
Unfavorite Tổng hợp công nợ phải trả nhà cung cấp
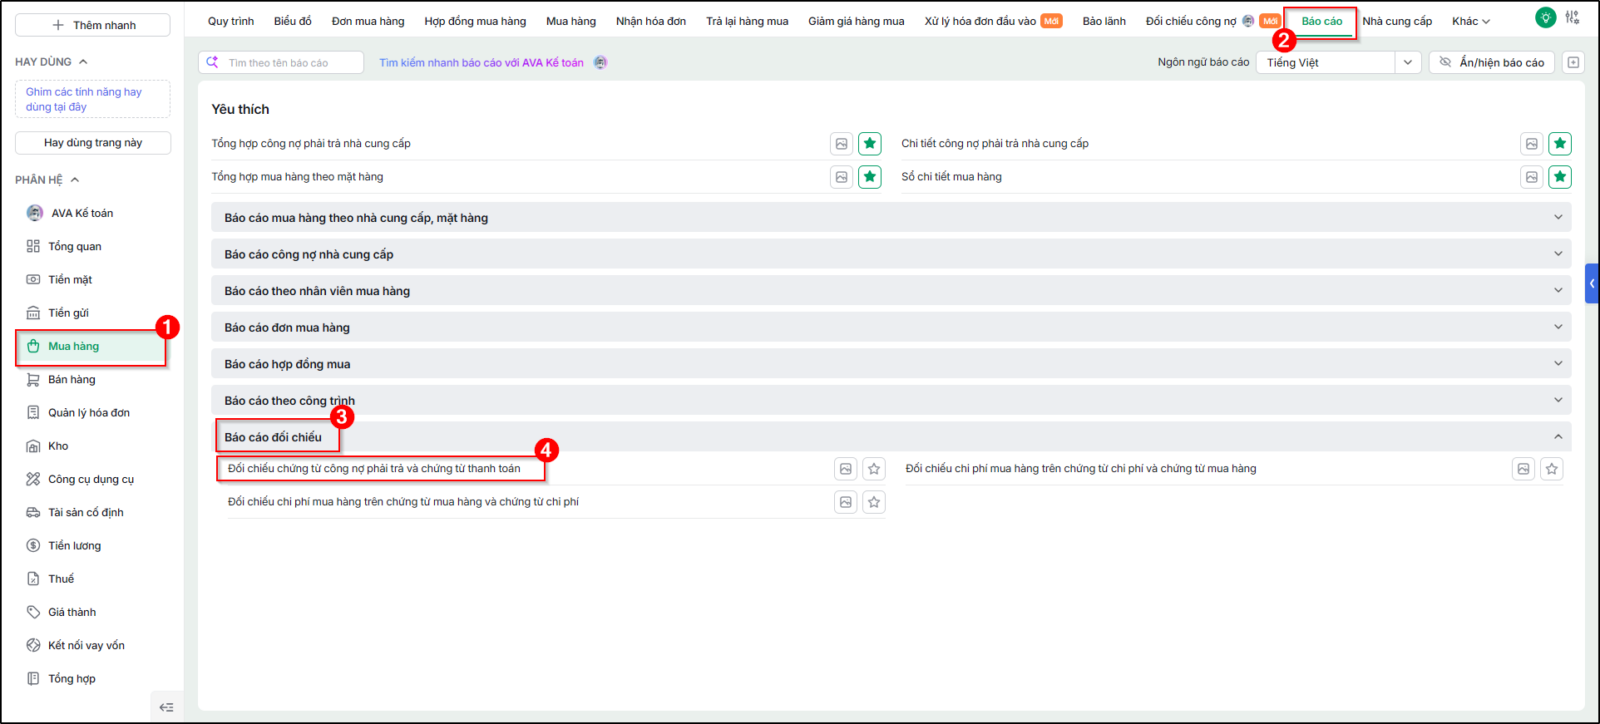point(870,144)
